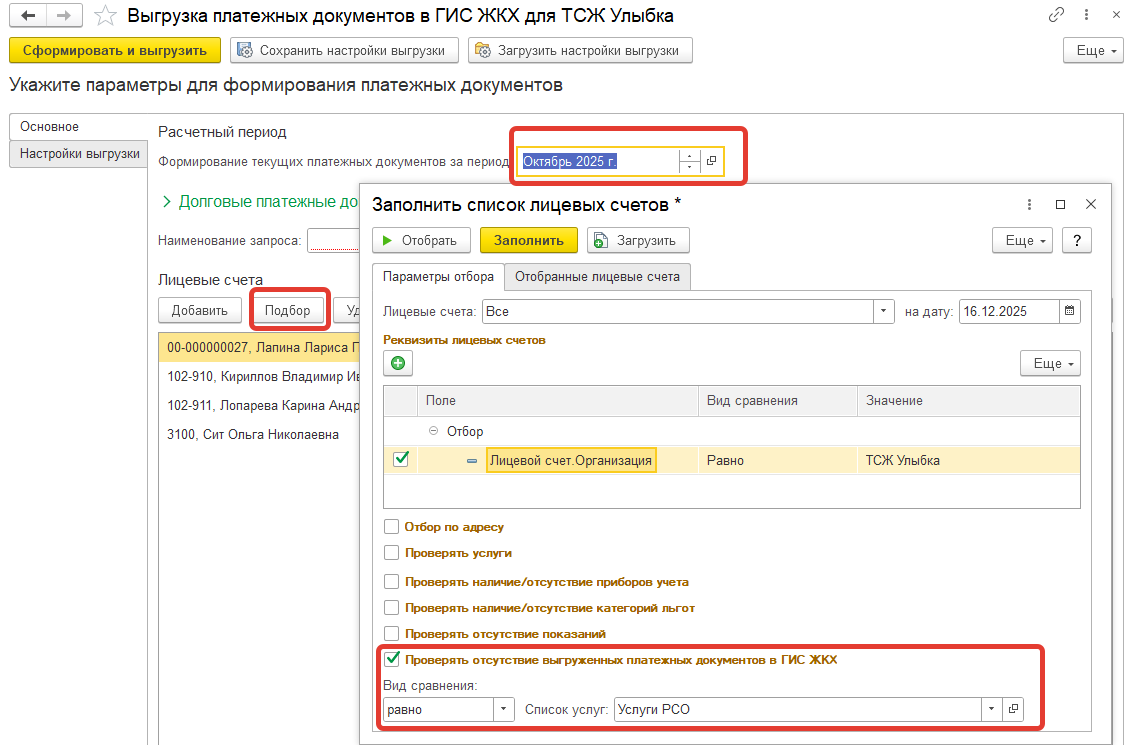Open calendar picker next to date 16.12.2025
The width and height of the screenshot is (1125, 745).
pos(1070,311)
